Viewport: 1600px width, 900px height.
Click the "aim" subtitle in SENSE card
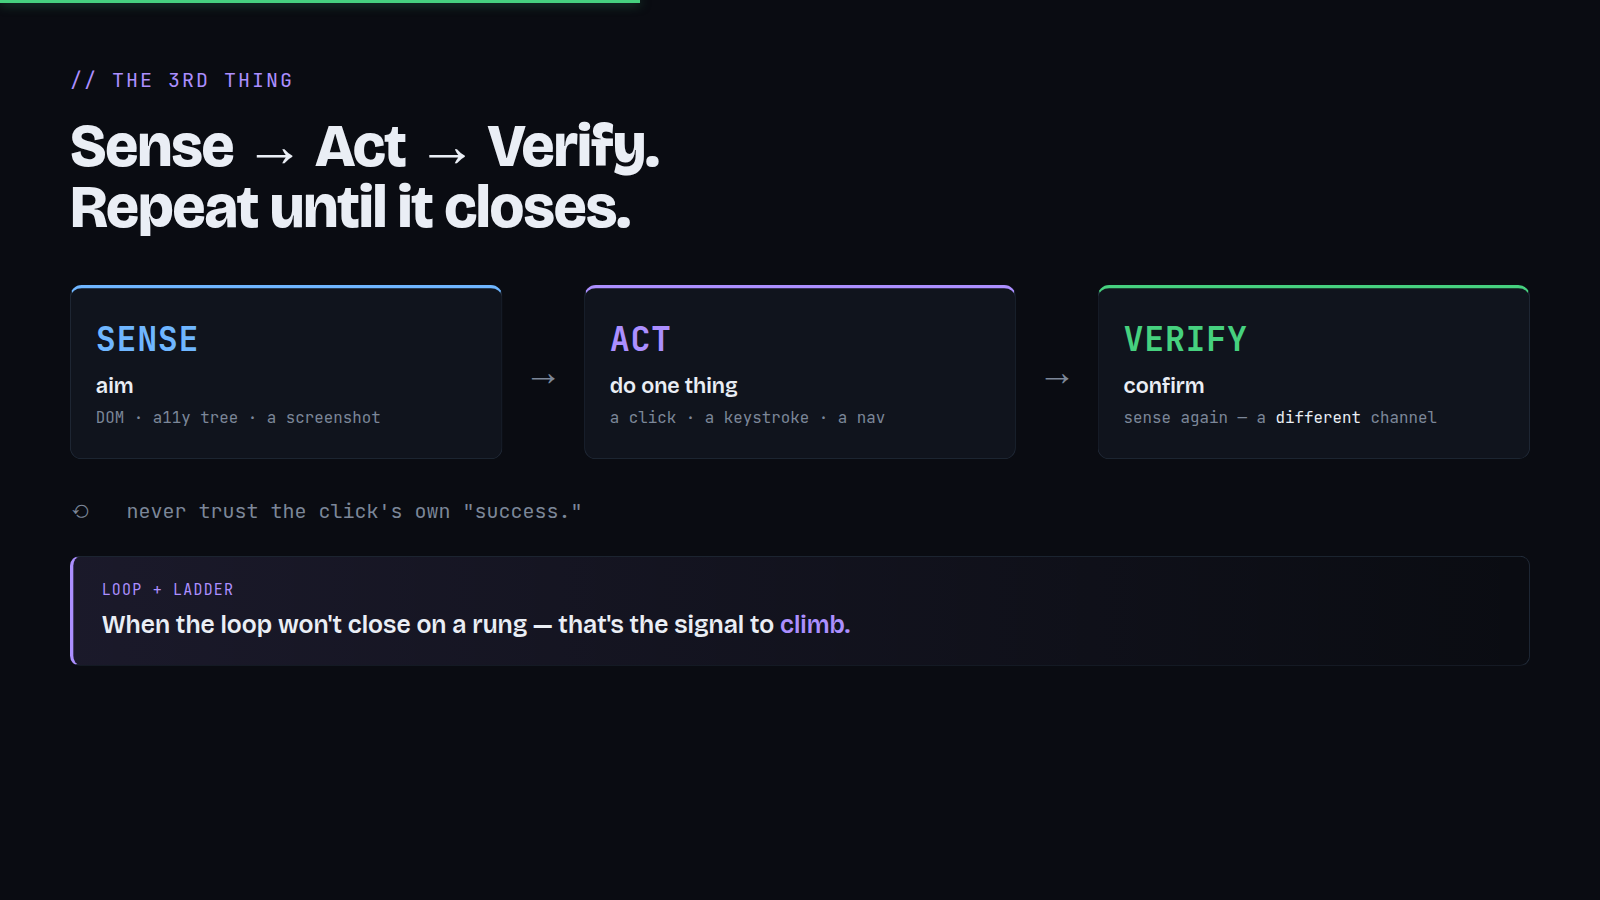tap(115, 386)
